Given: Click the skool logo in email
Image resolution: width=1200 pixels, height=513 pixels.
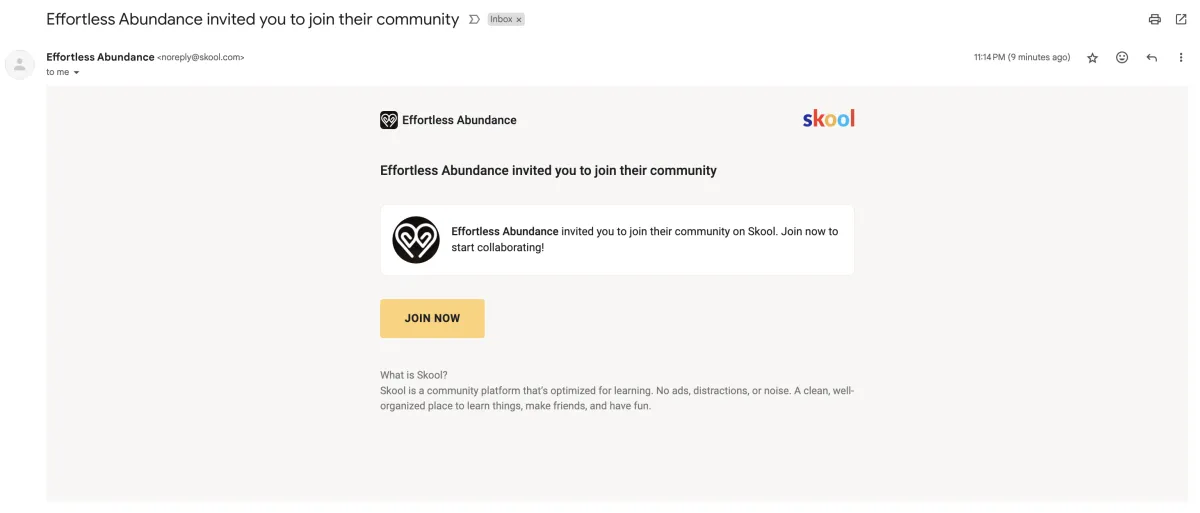Looking at the screenshot, I should pyautogui.click(x=828, y=119).
